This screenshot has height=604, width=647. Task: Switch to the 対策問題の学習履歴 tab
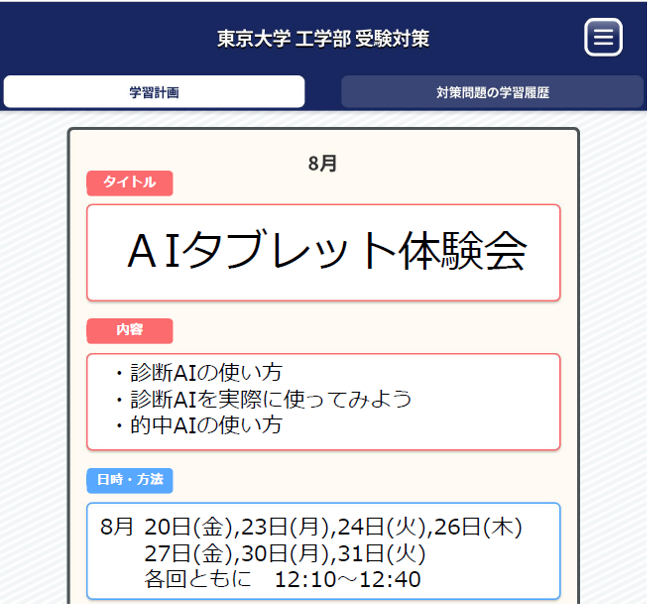pyautogui.click(x=492, y=92)
